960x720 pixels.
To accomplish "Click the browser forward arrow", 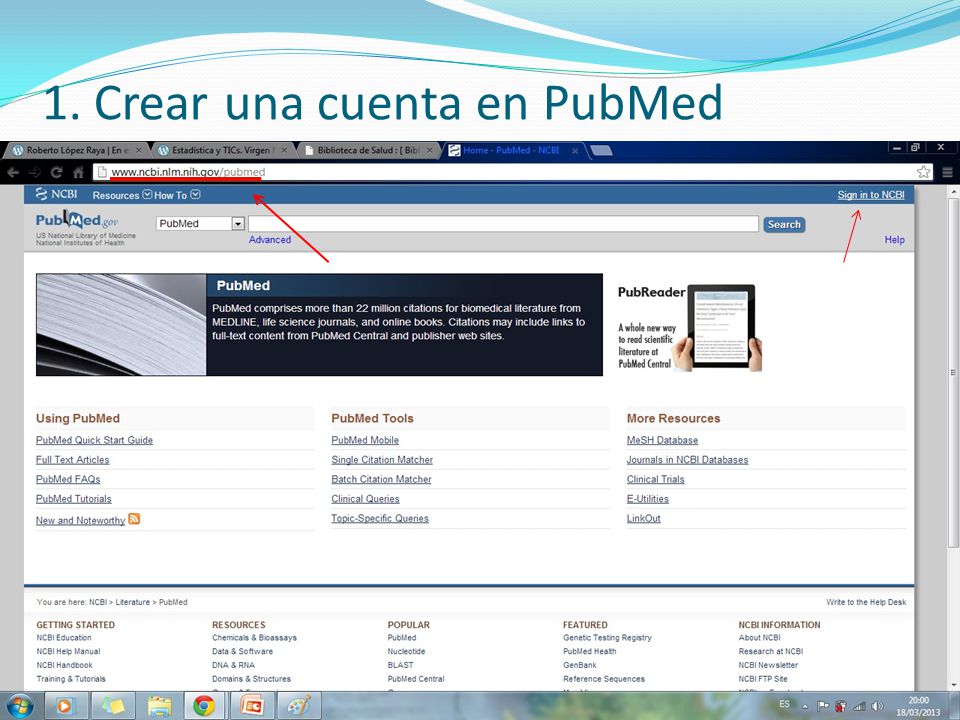I will (x=34, y=173).
